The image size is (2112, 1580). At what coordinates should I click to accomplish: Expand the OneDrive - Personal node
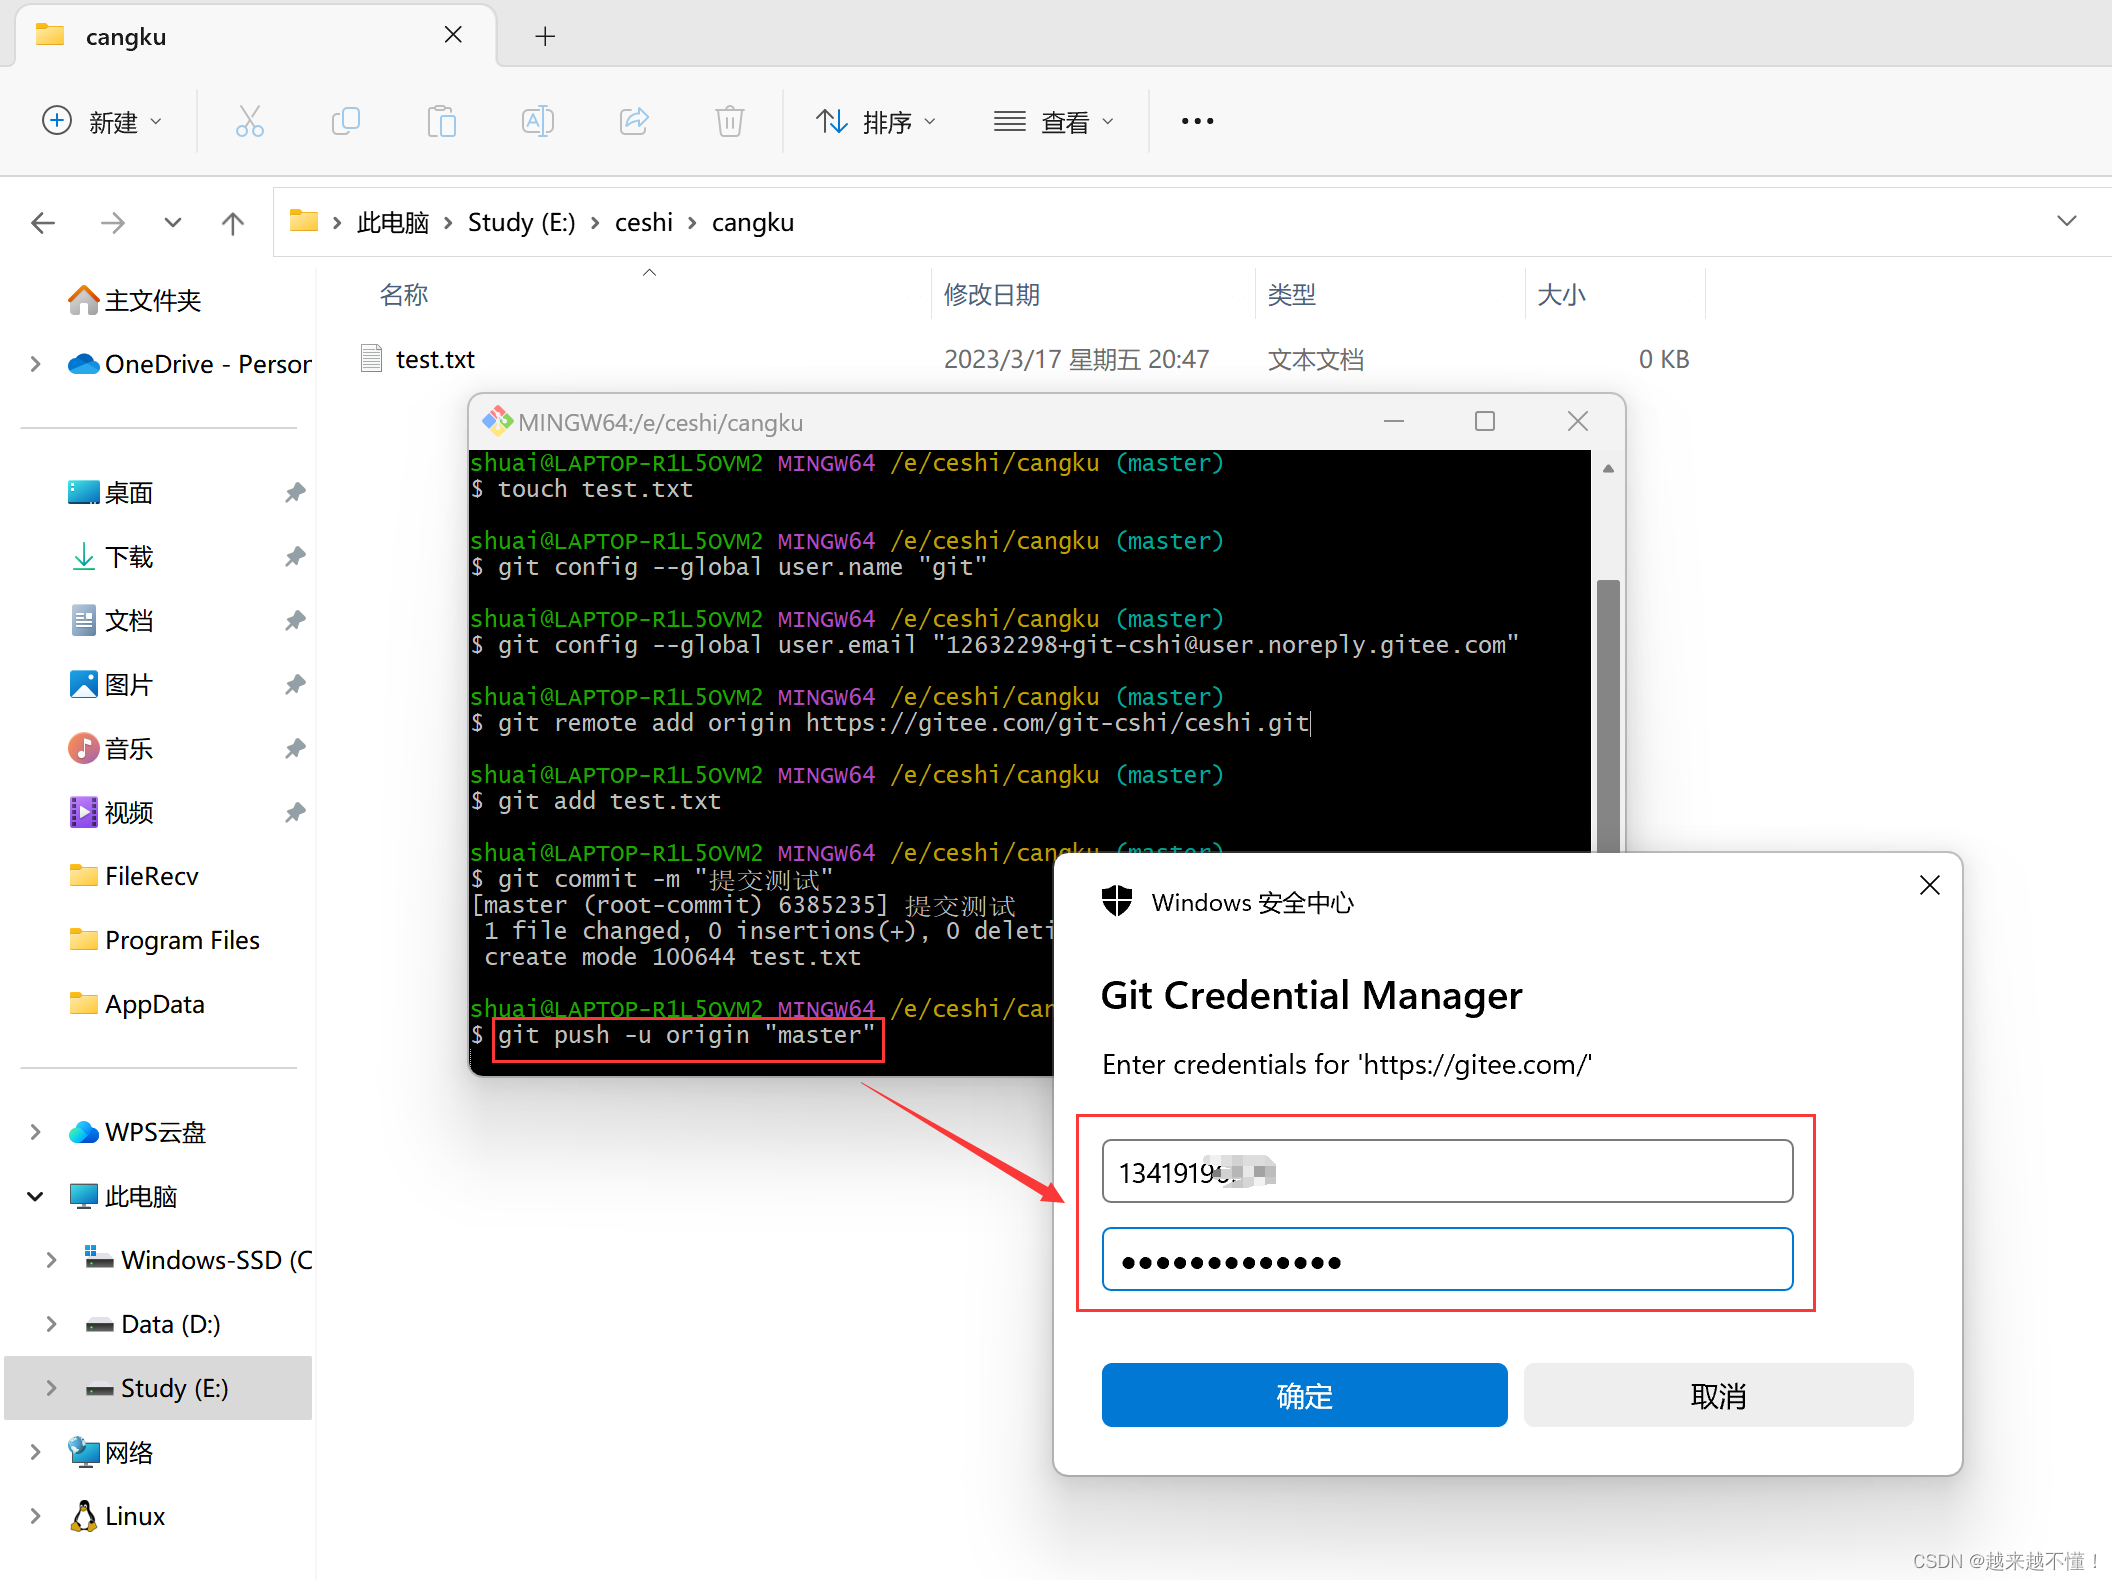coord(36,364)
